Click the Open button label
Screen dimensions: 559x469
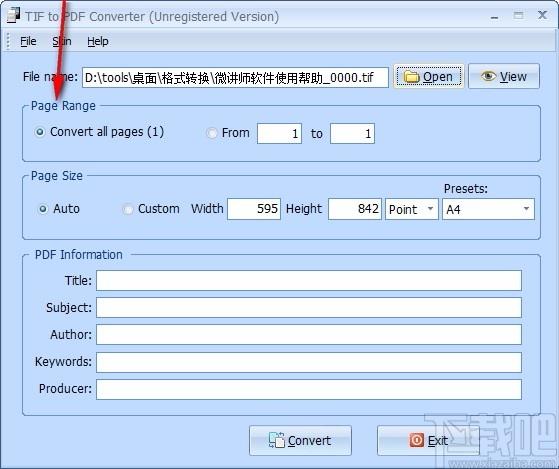tap(437, 77)
